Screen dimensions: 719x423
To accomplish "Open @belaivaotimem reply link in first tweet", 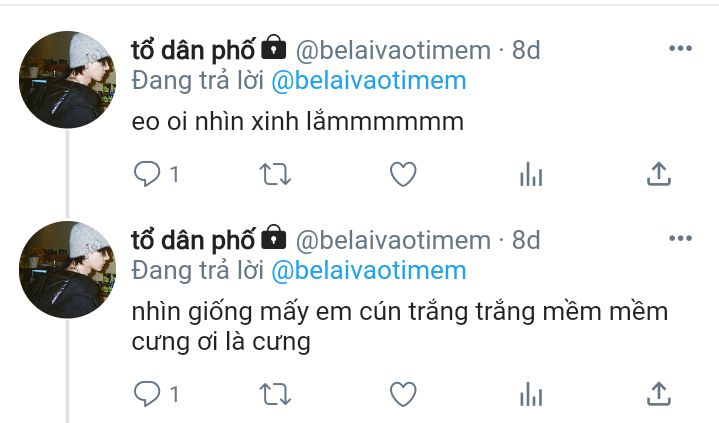I will [x=369, y=81].
